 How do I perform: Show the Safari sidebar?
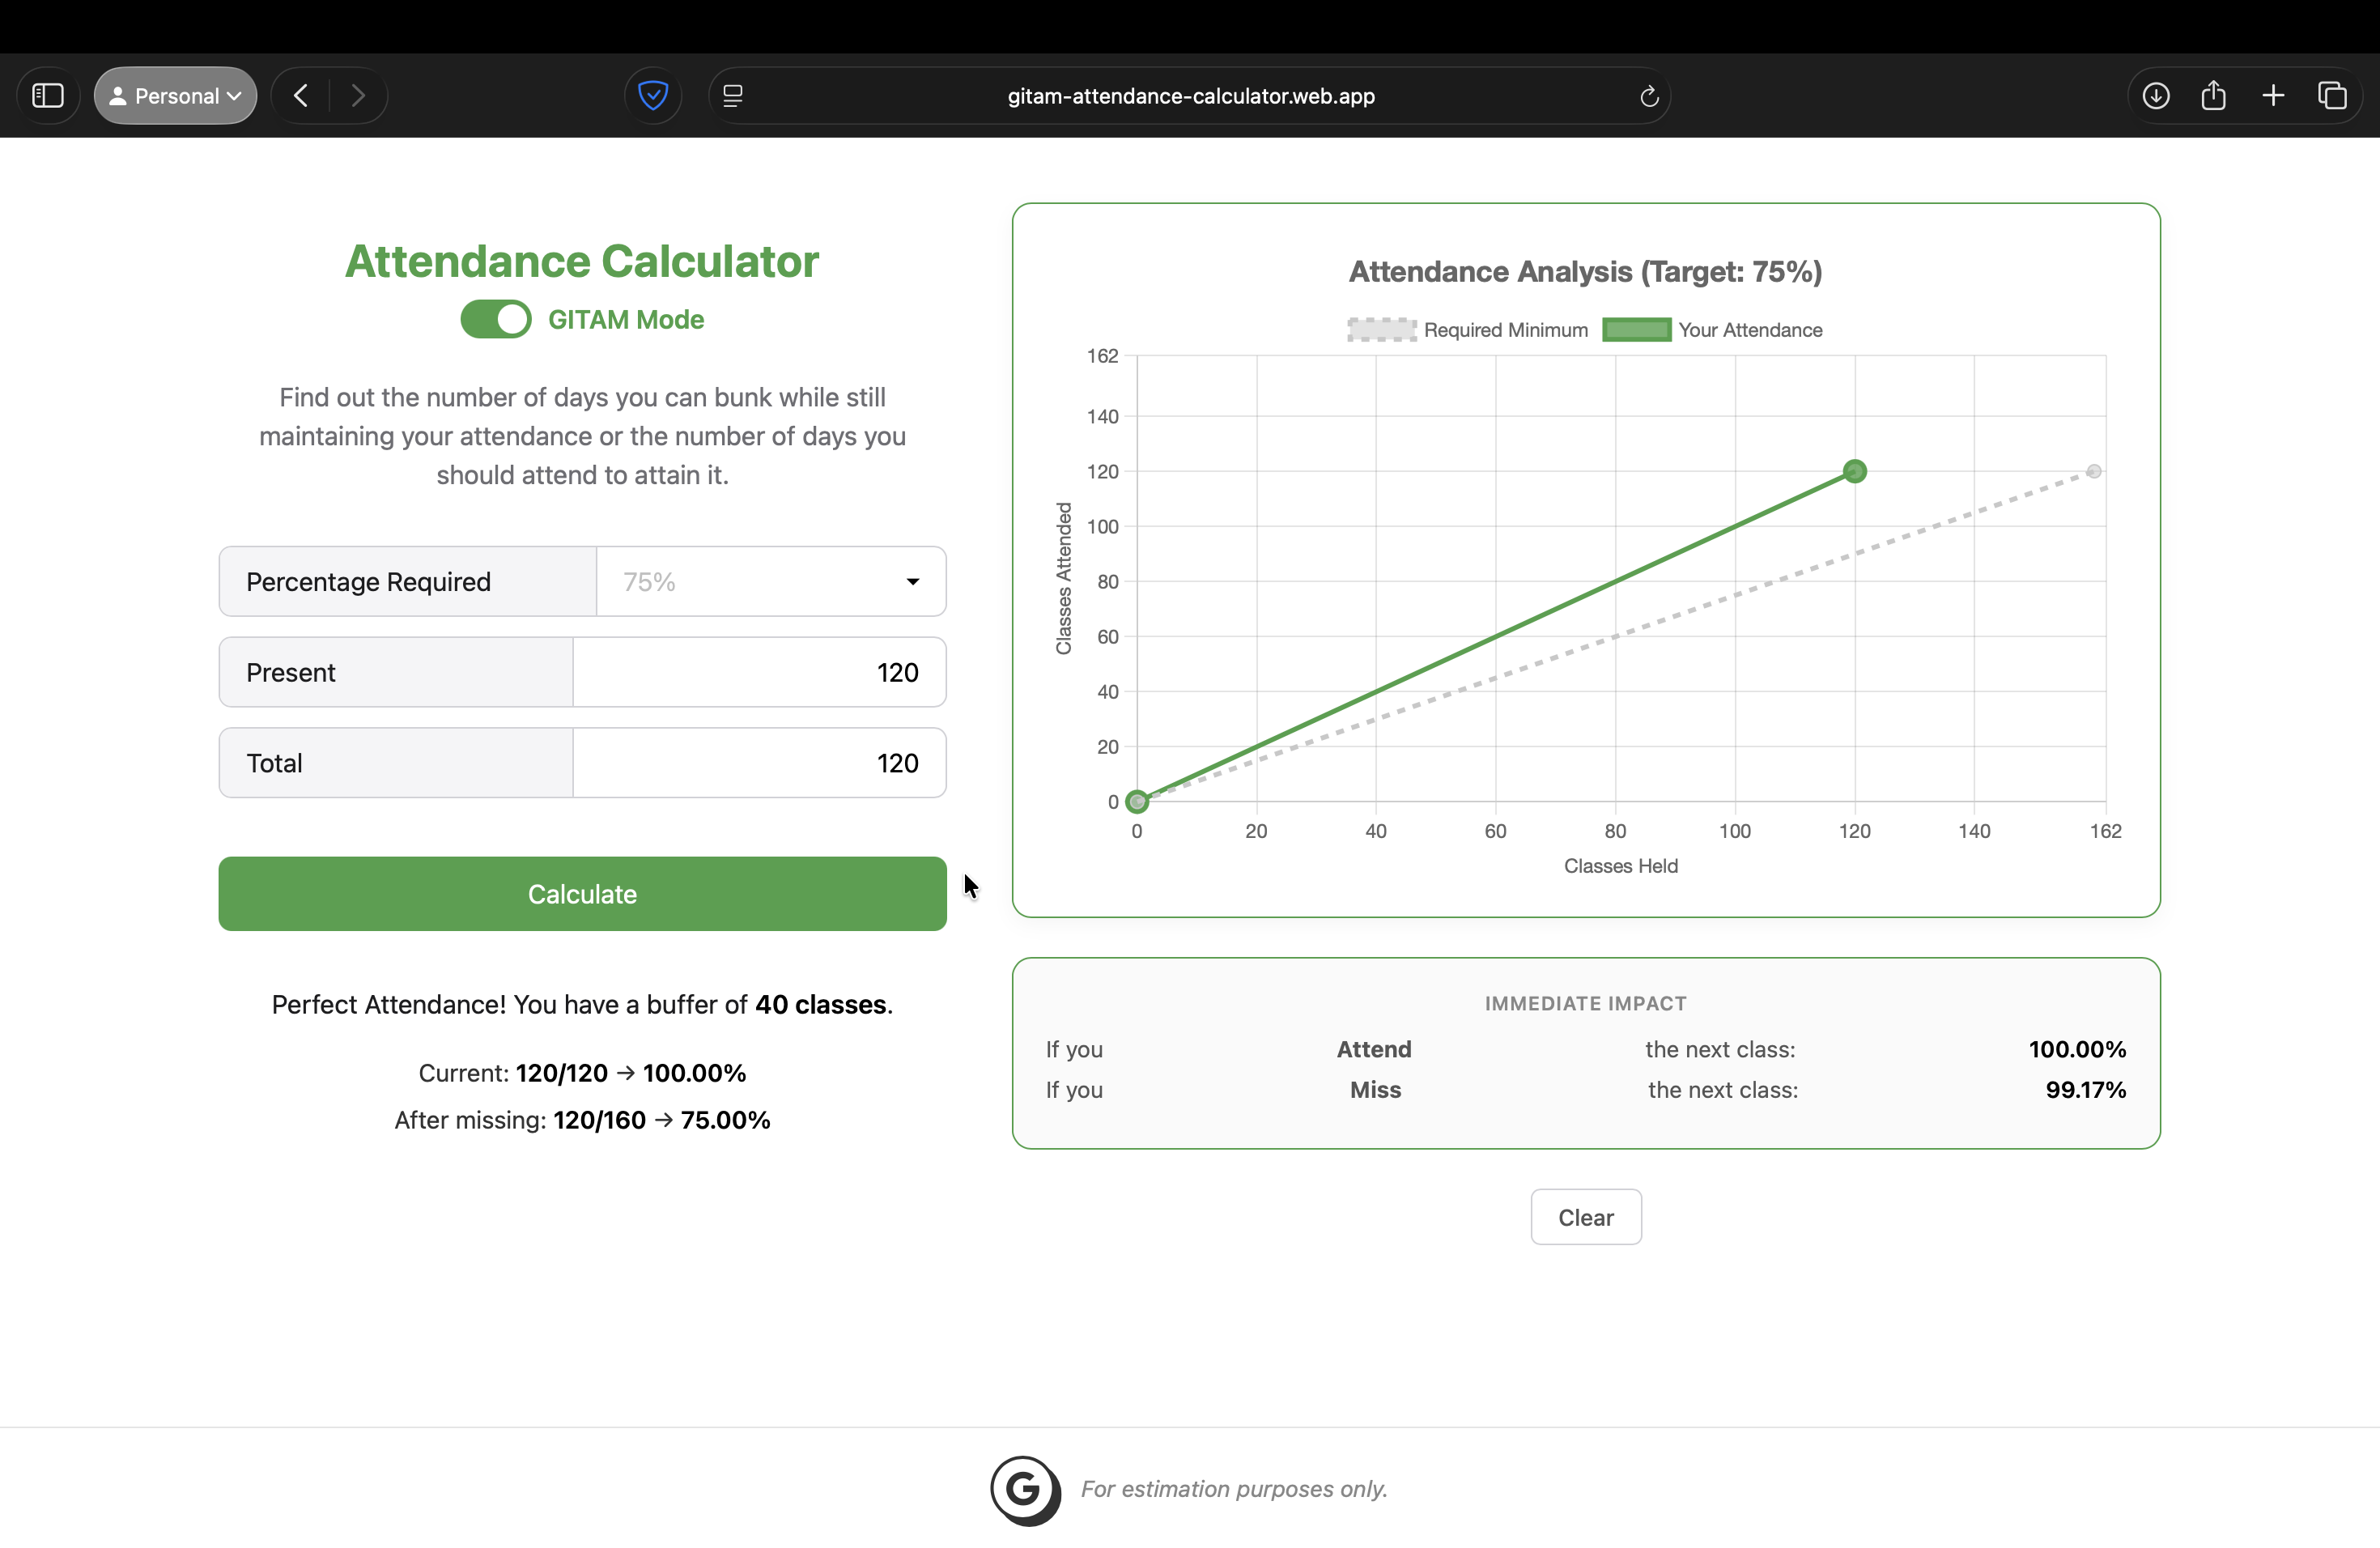click(x=48, y=96)
